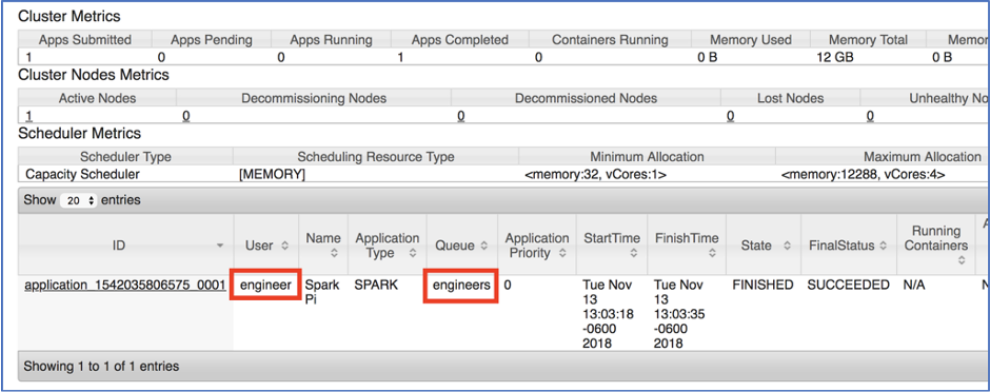992x392 pixels.
Task: Click the Active Nodes count 1
Action: click(28, 116)
